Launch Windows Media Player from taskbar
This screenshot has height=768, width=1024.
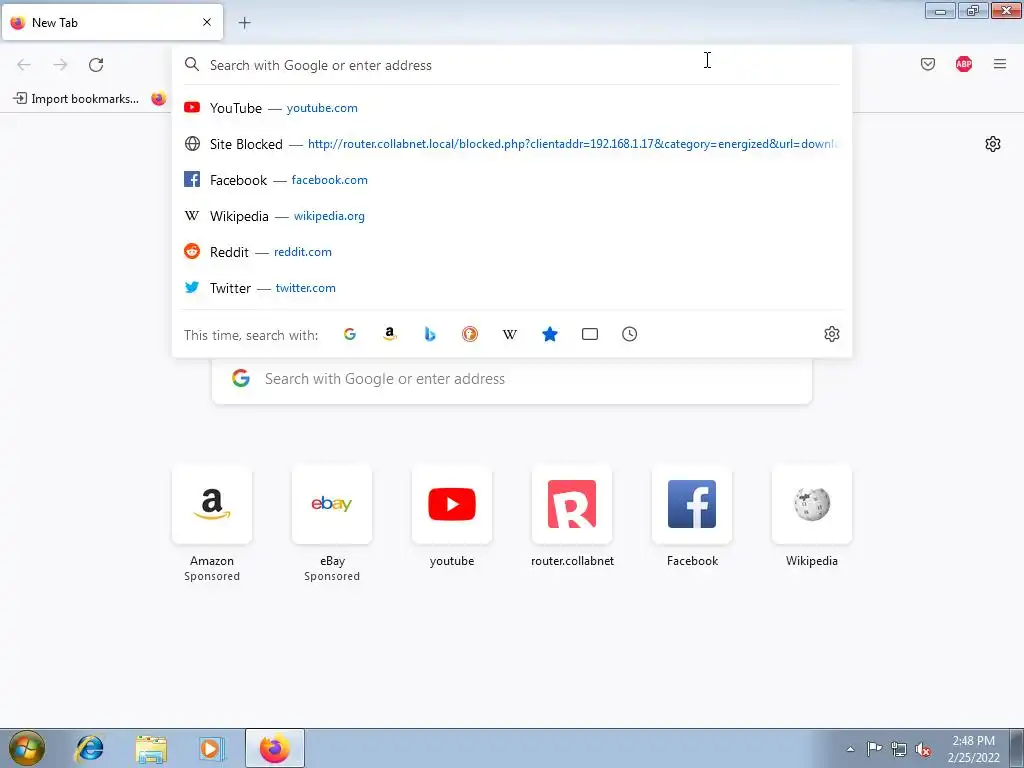pos(212,748)
